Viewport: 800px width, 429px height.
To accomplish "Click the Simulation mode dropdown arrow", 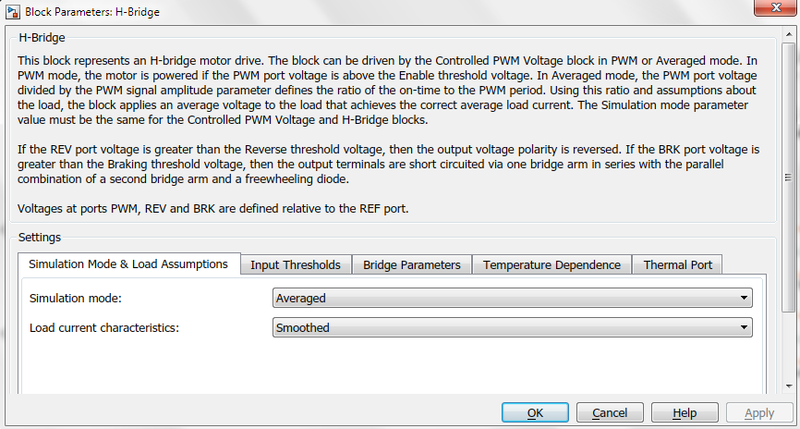I will 744,298.
